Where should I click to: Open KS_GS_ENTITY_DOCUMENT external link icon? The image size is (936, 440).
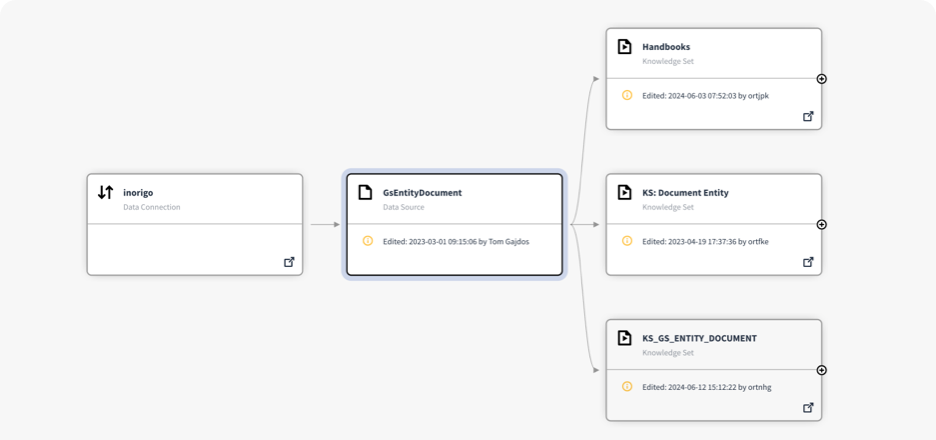coord(808,408)
